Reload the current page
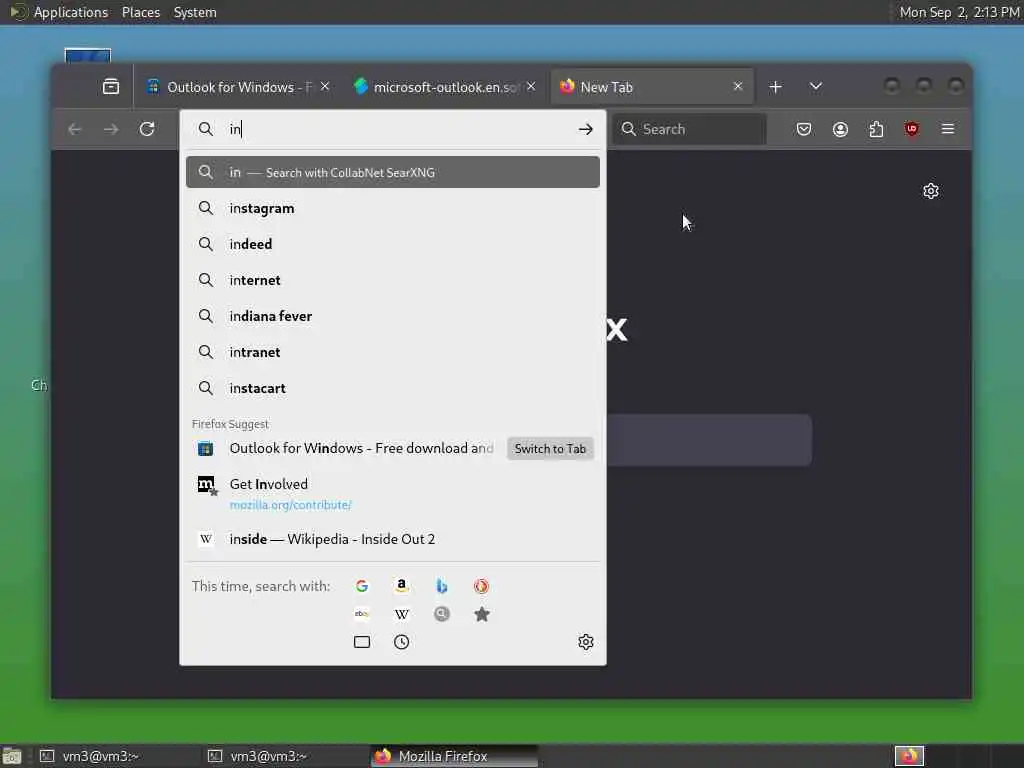Image resolution: width=1024 pixels, height=768 pixels. click(x=147, y=129)
